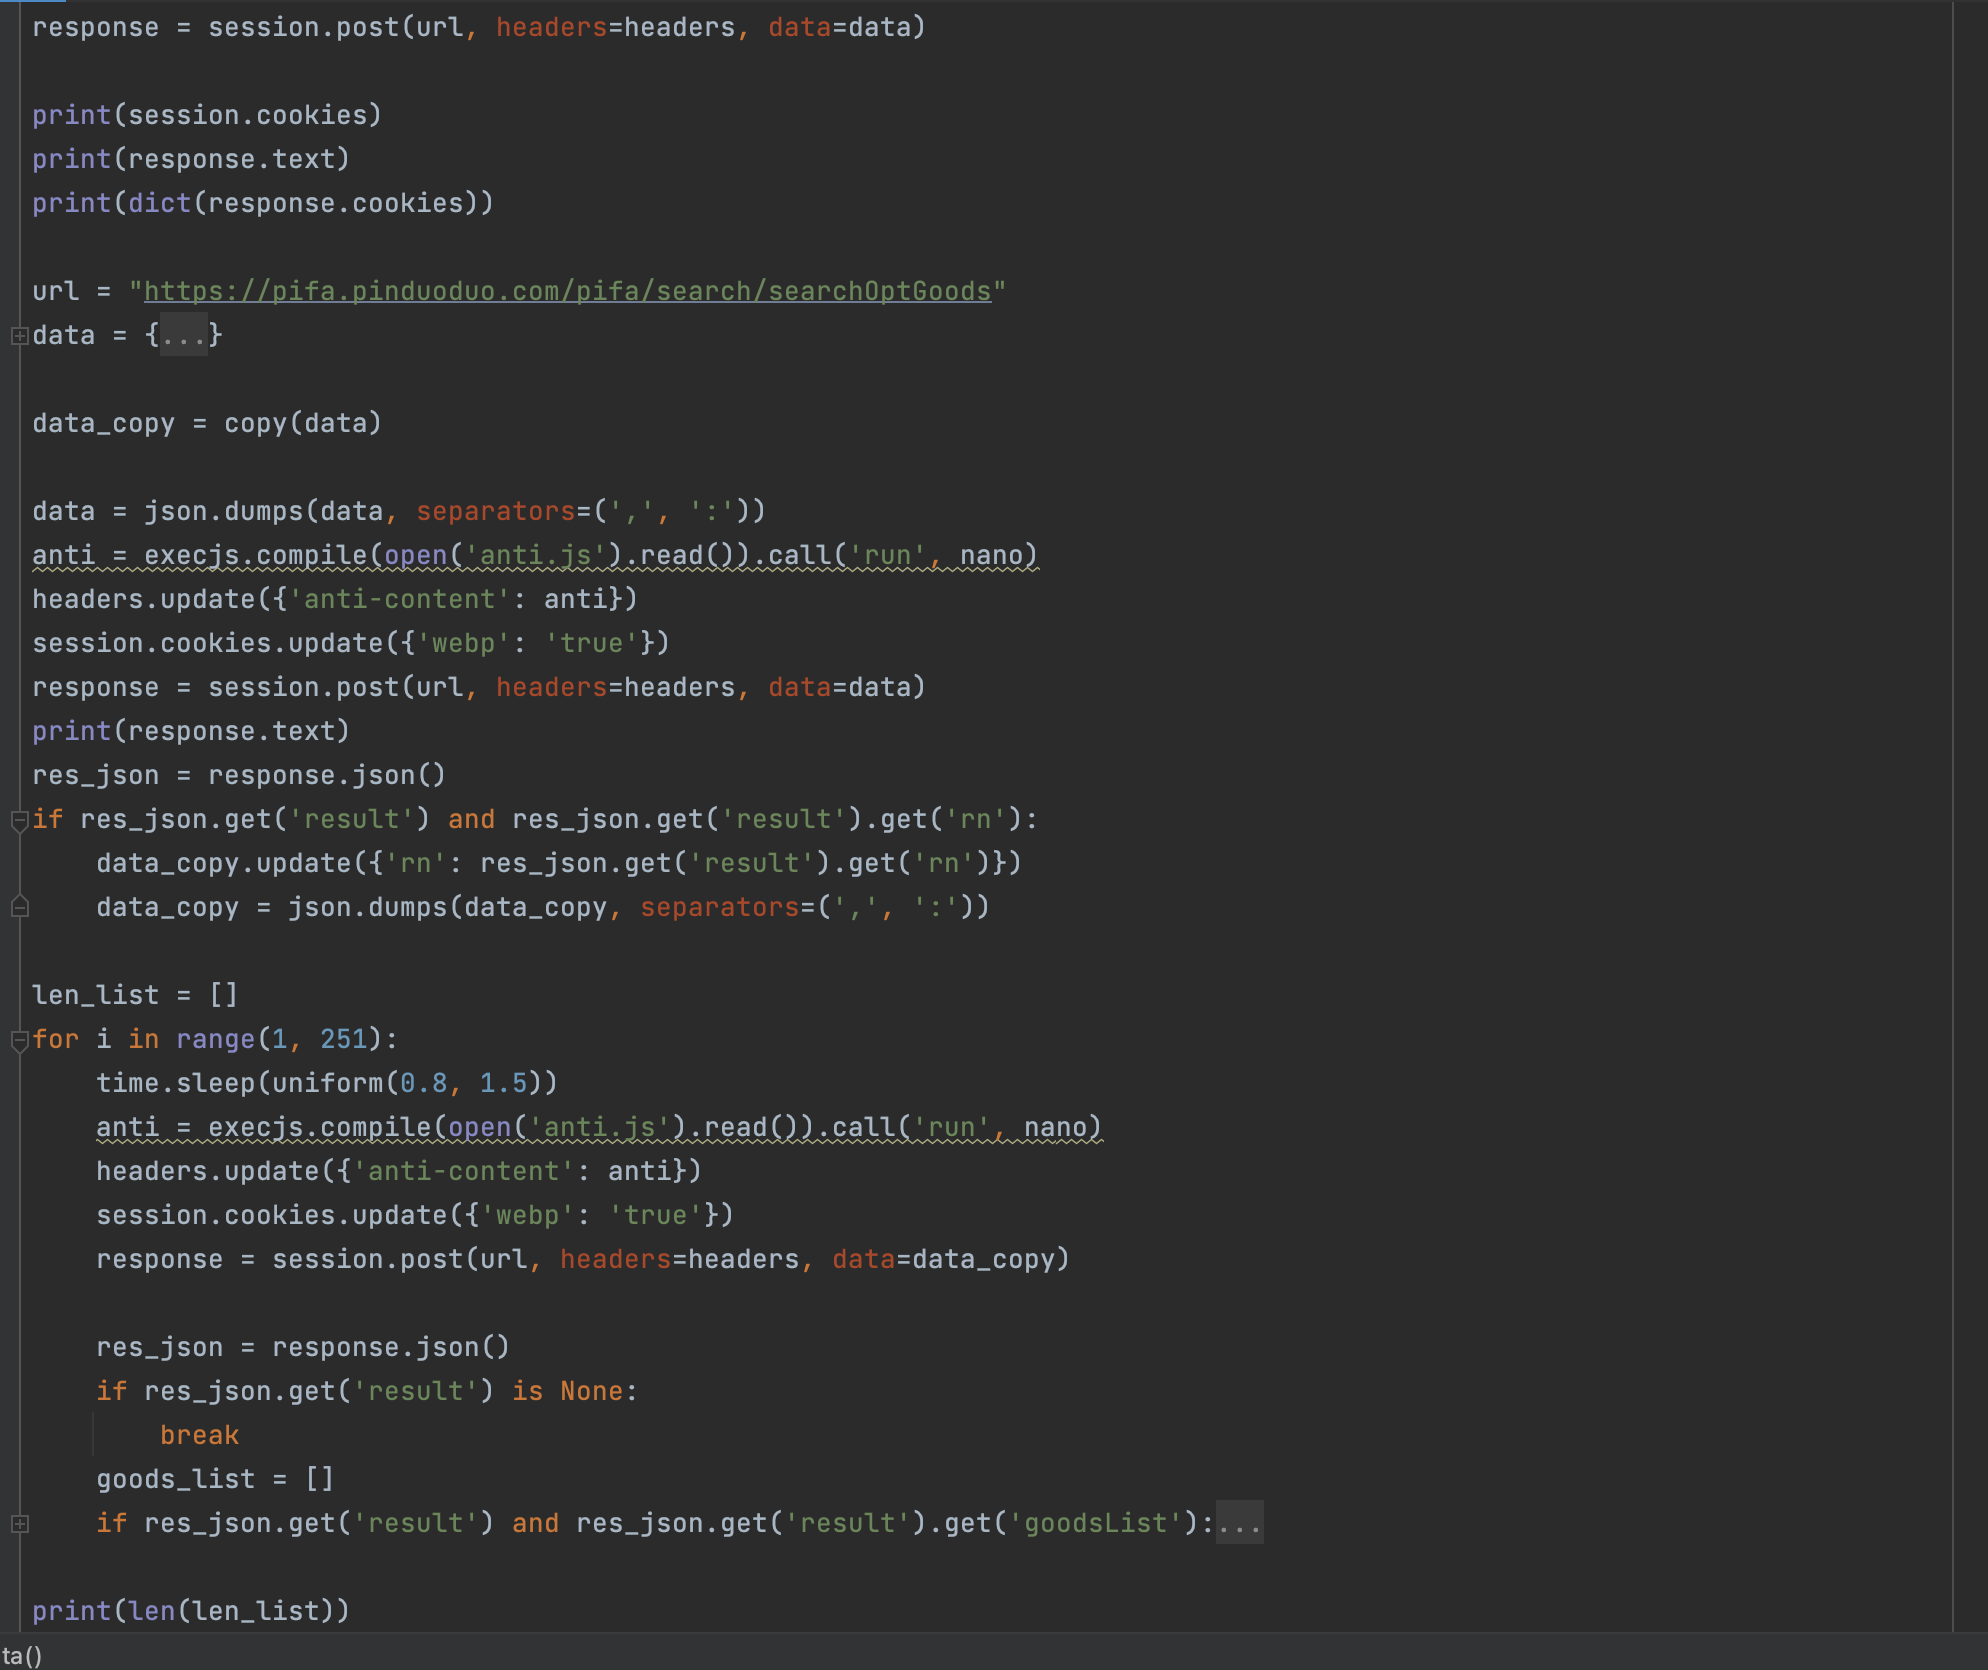Click the response = session.post with data=data_copy line
This screenshot has width=1988, height=1670.
(x=583, y=1259)
